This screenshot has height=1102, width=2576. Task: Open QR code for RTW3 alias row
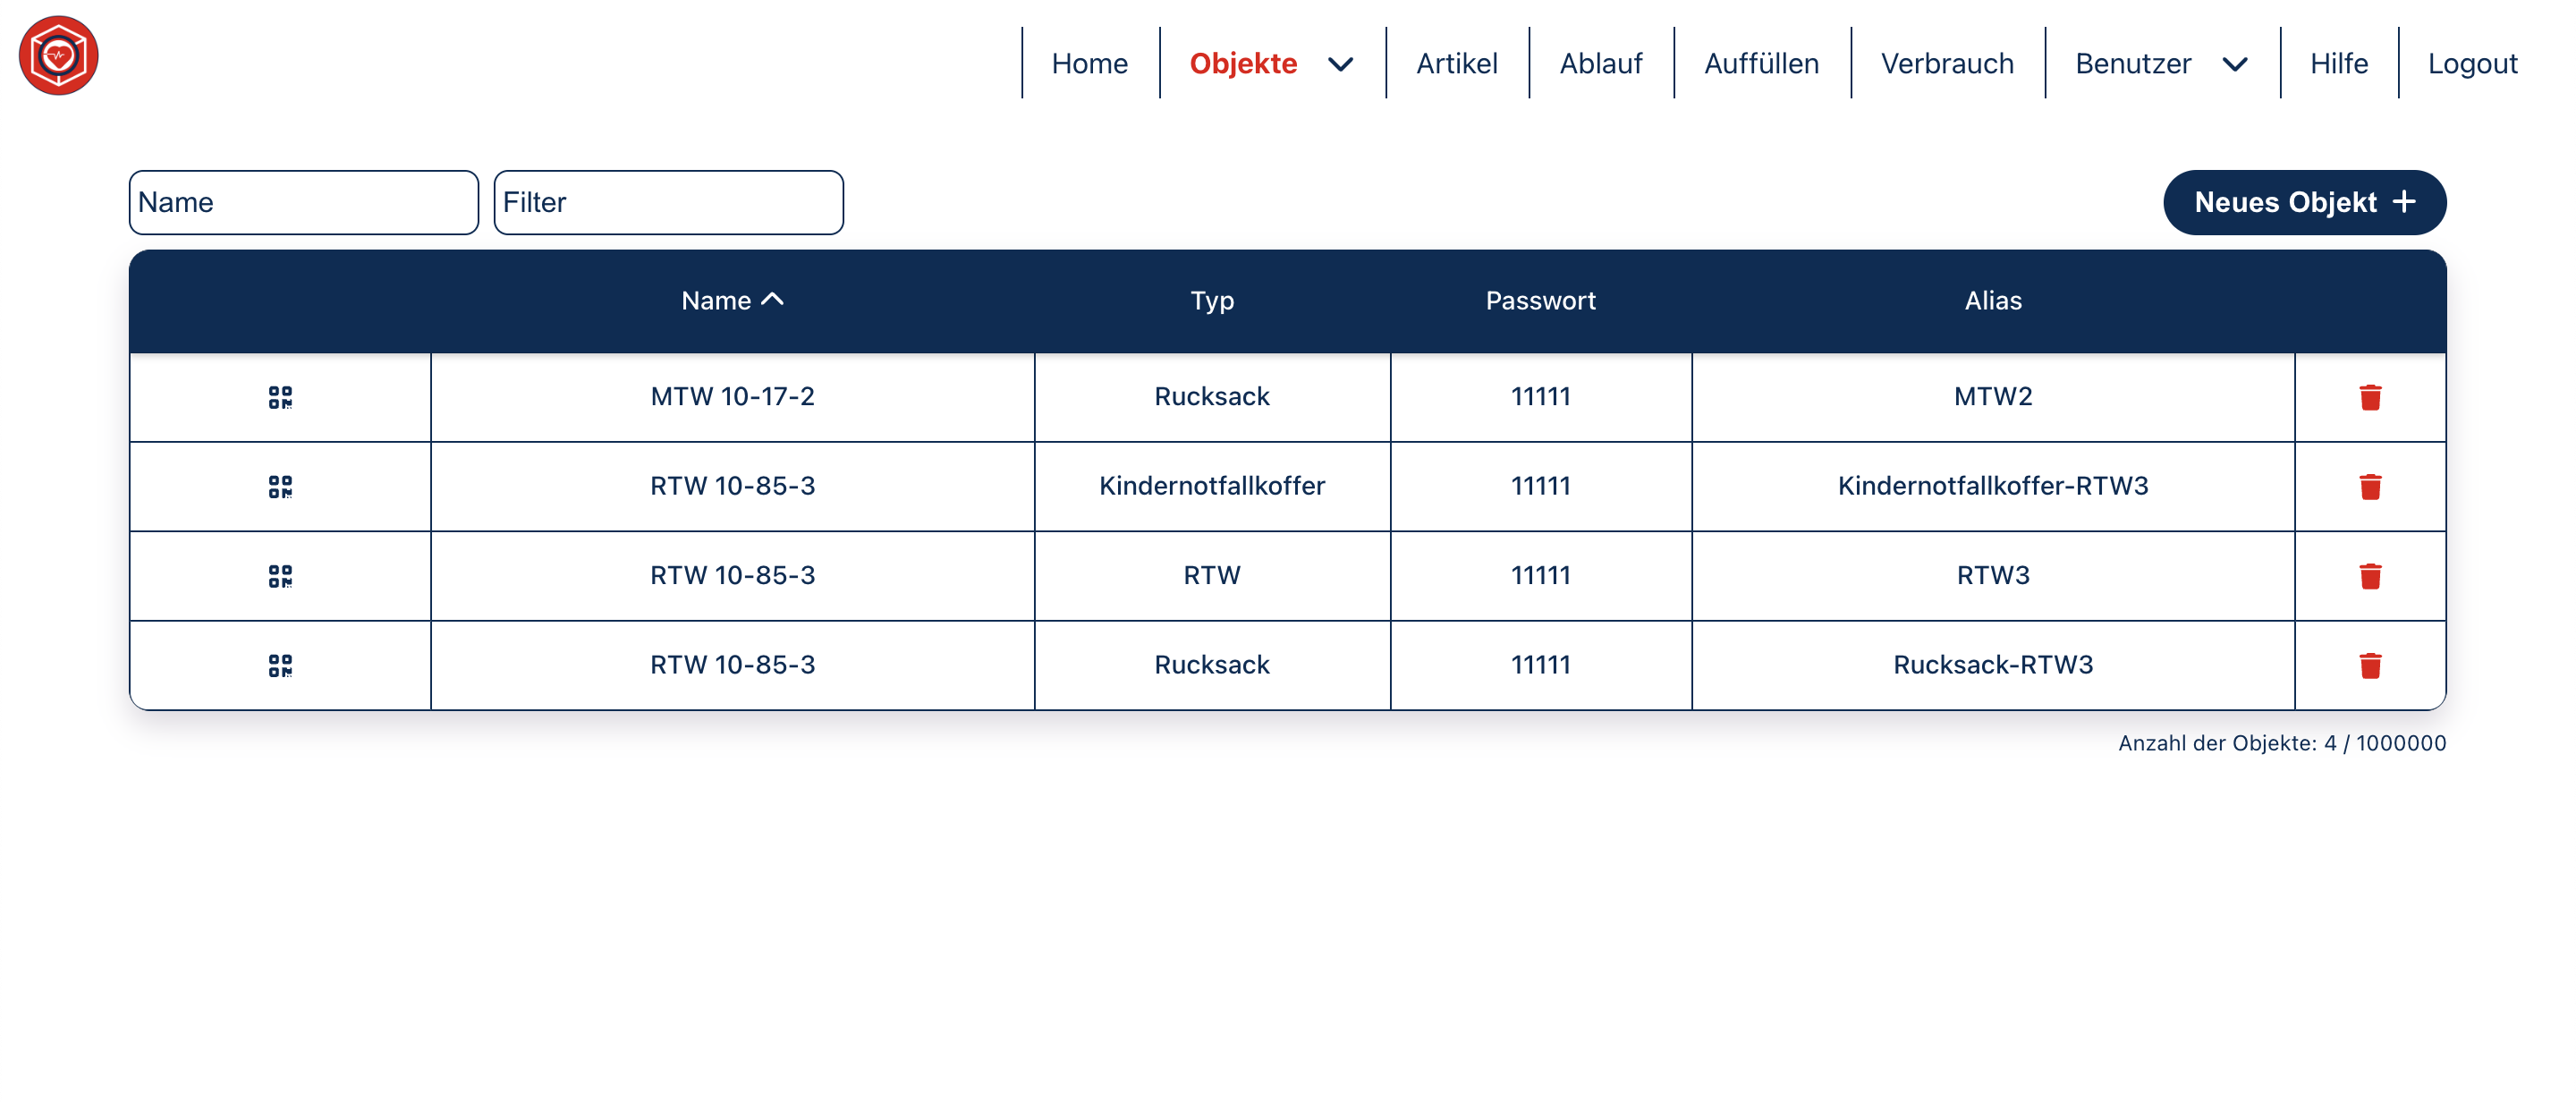[x=280, y=576]
